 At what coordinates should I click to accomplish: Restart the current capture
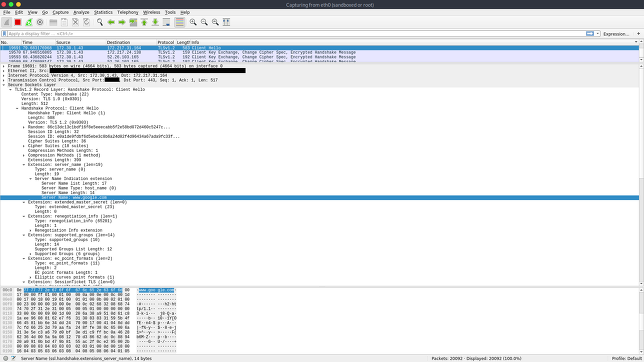point(29,22)
